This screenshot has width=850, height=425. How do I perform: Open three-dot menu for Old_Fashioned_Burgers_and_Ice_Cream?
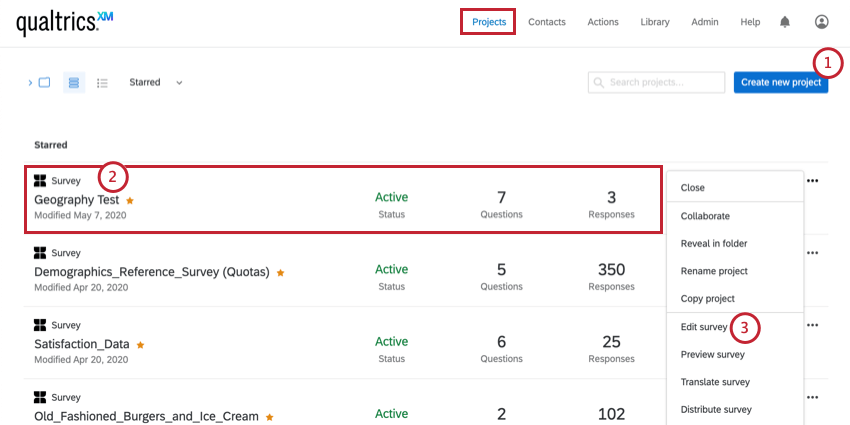812,397
